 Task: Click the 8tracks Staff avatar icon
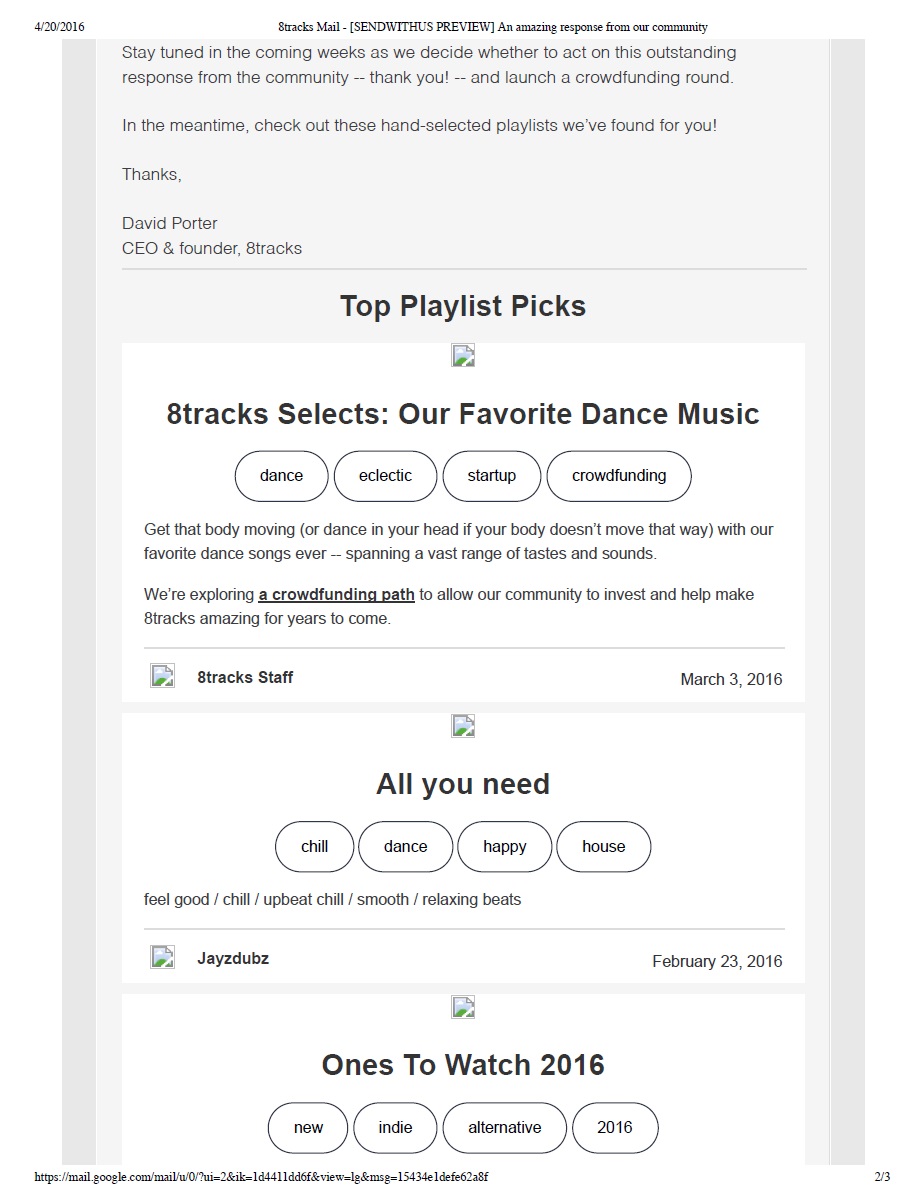[x=162, y=676]
